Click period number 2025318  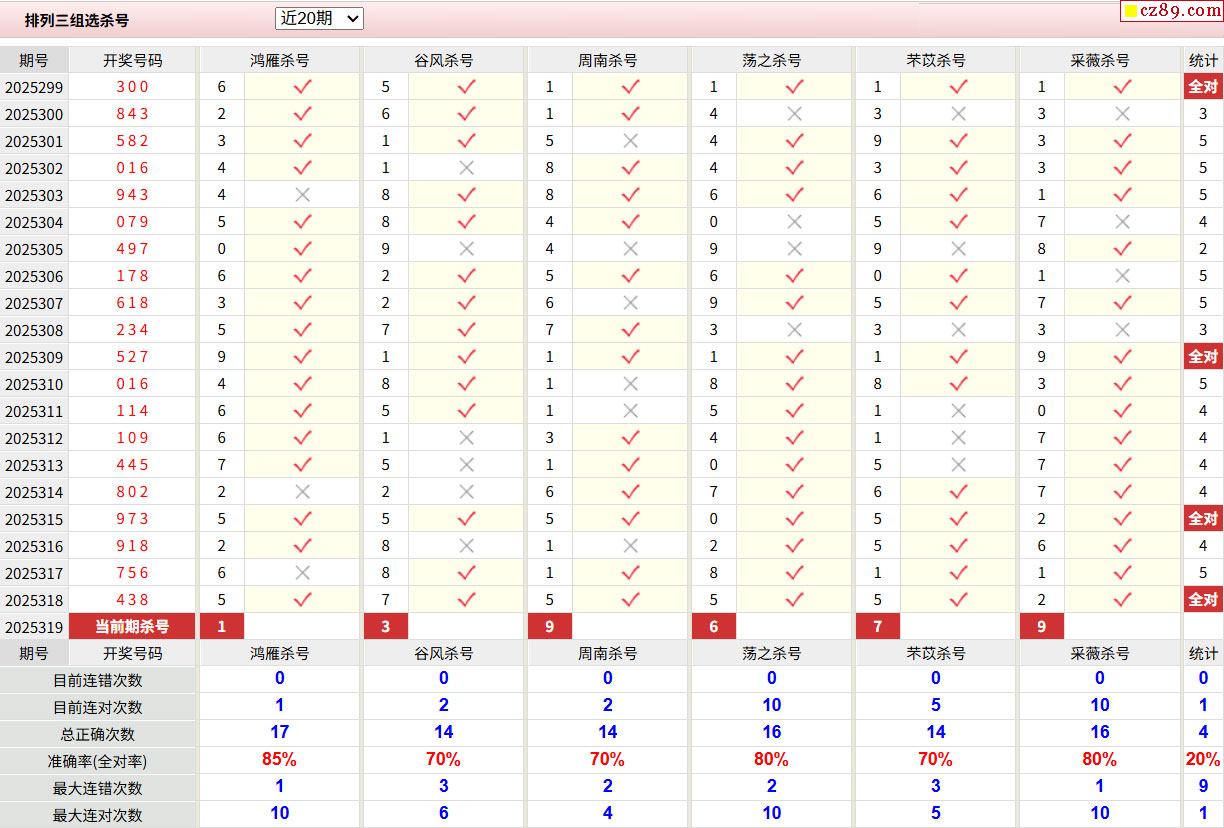pyautogui.click(x=34, y=600)
